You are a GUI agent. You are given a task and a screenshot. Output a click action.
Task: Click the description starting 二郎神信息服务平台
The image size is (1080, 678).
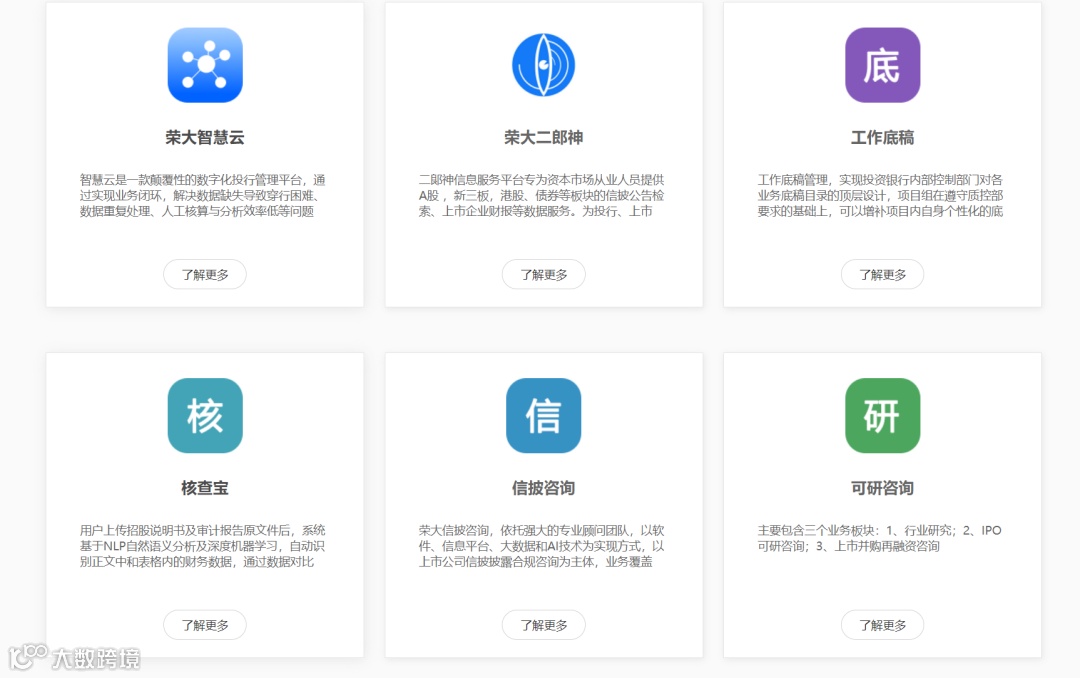point(541,196)
